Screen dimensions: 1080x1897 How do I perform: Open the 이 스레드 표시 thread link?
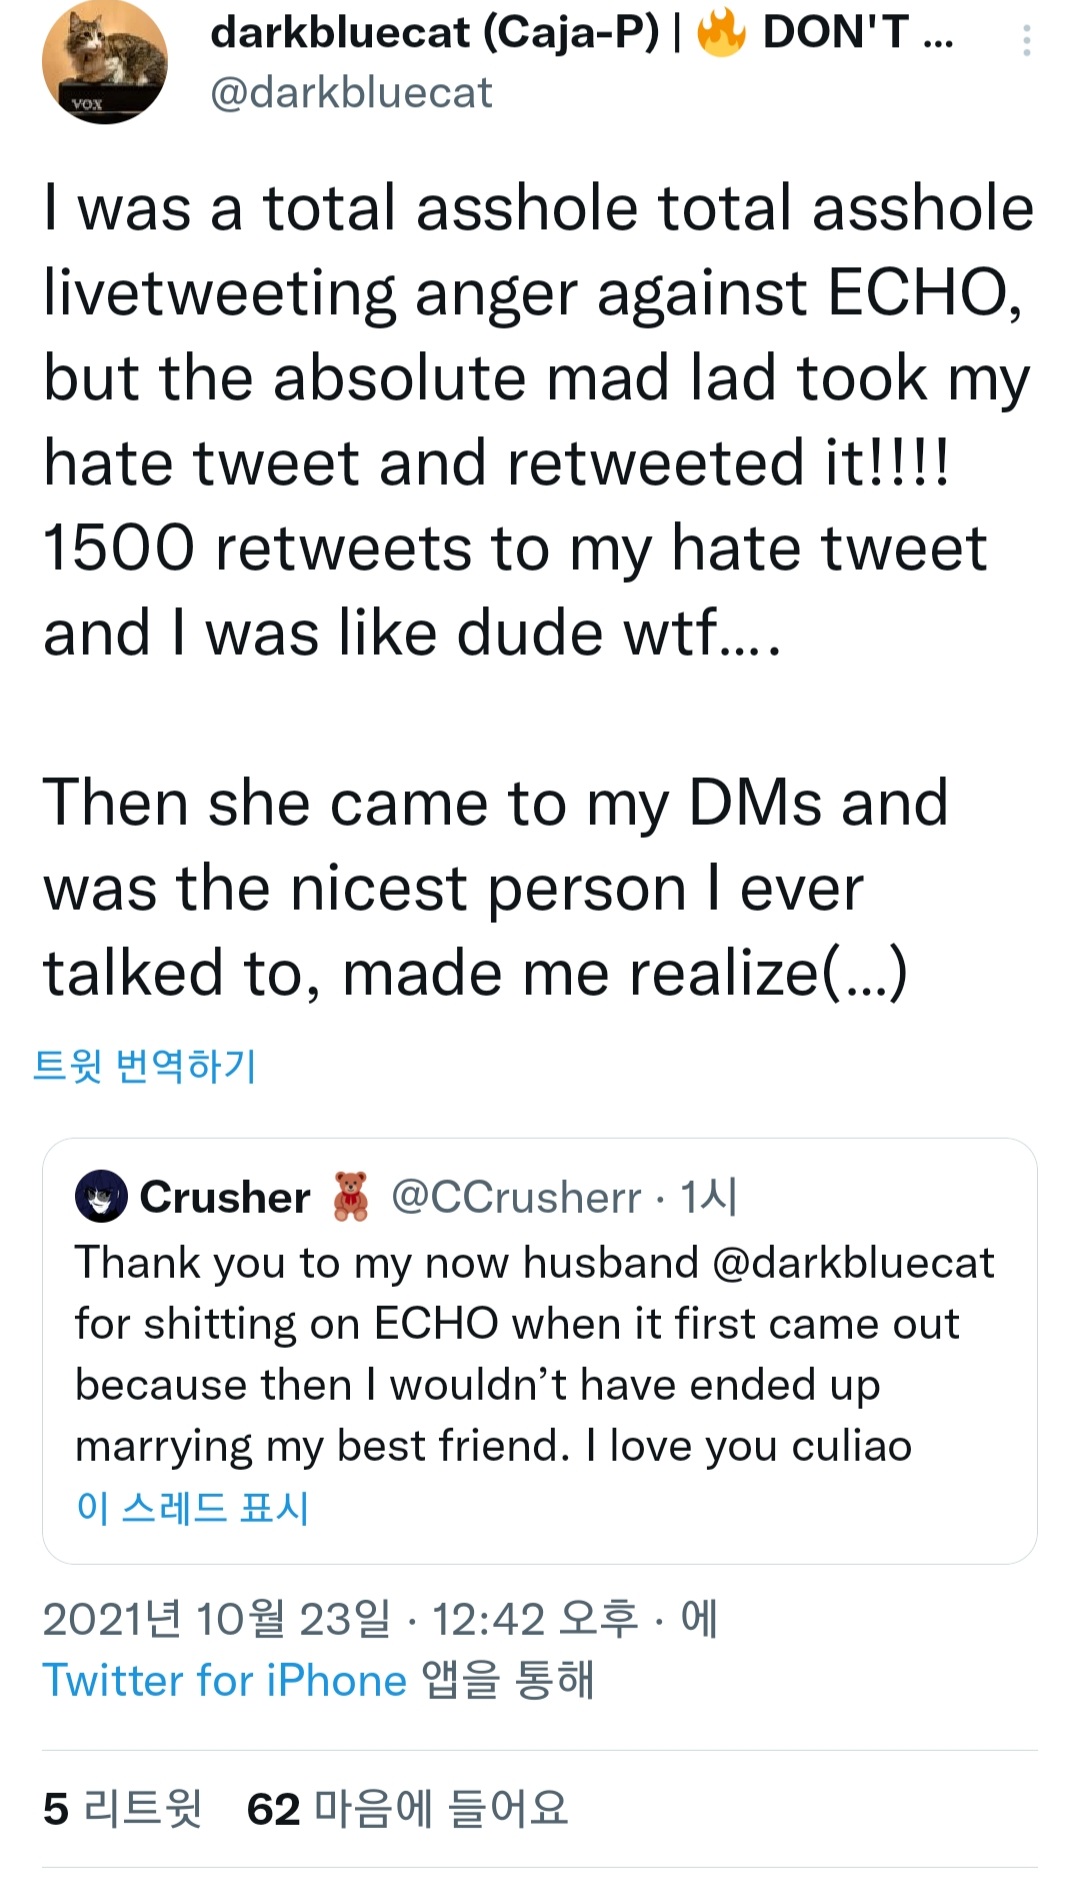tap(193, 1508)
